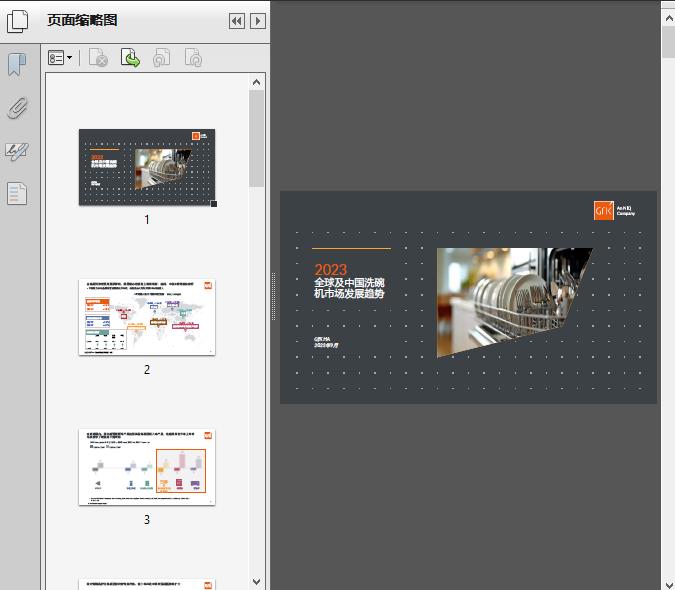Open the thumbnail options dropdown
Viewport: 675px width, 590px height.
(60, 58)
